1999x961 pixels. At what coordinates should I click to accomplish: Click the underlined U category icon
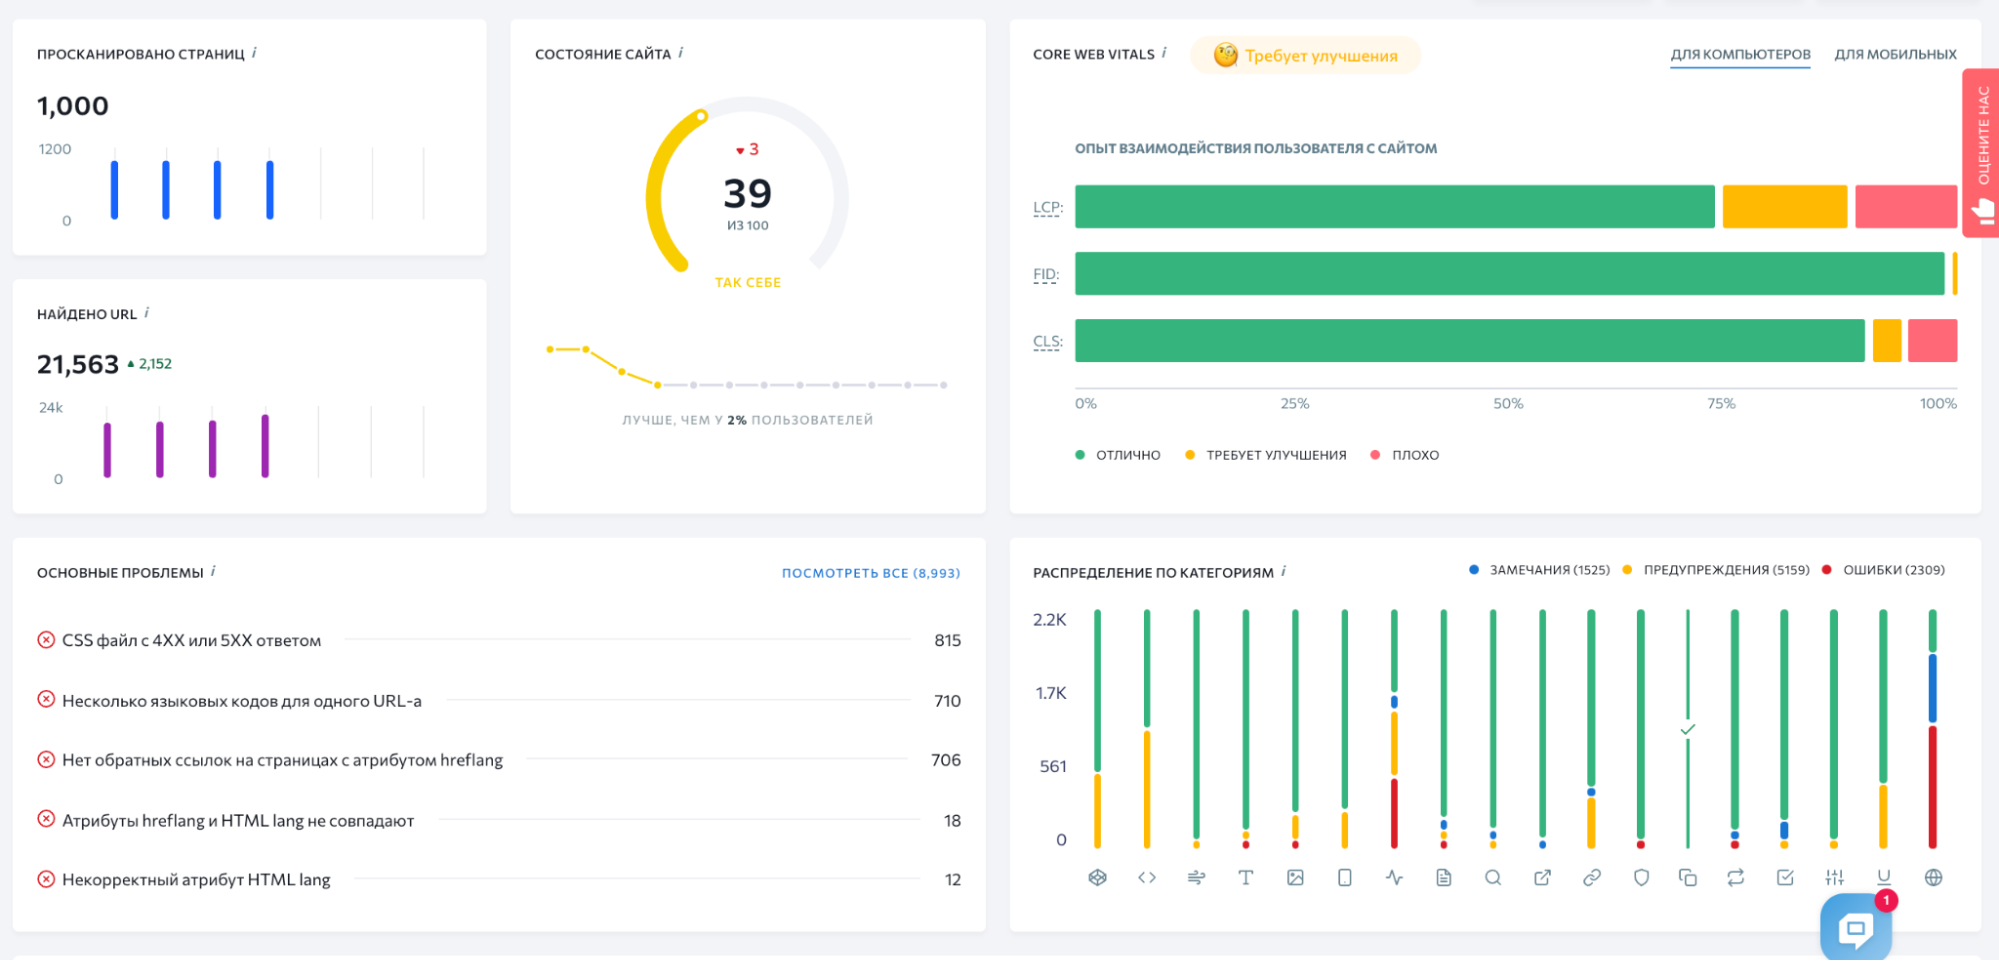pyautogui.click(x=1884, y=877)
